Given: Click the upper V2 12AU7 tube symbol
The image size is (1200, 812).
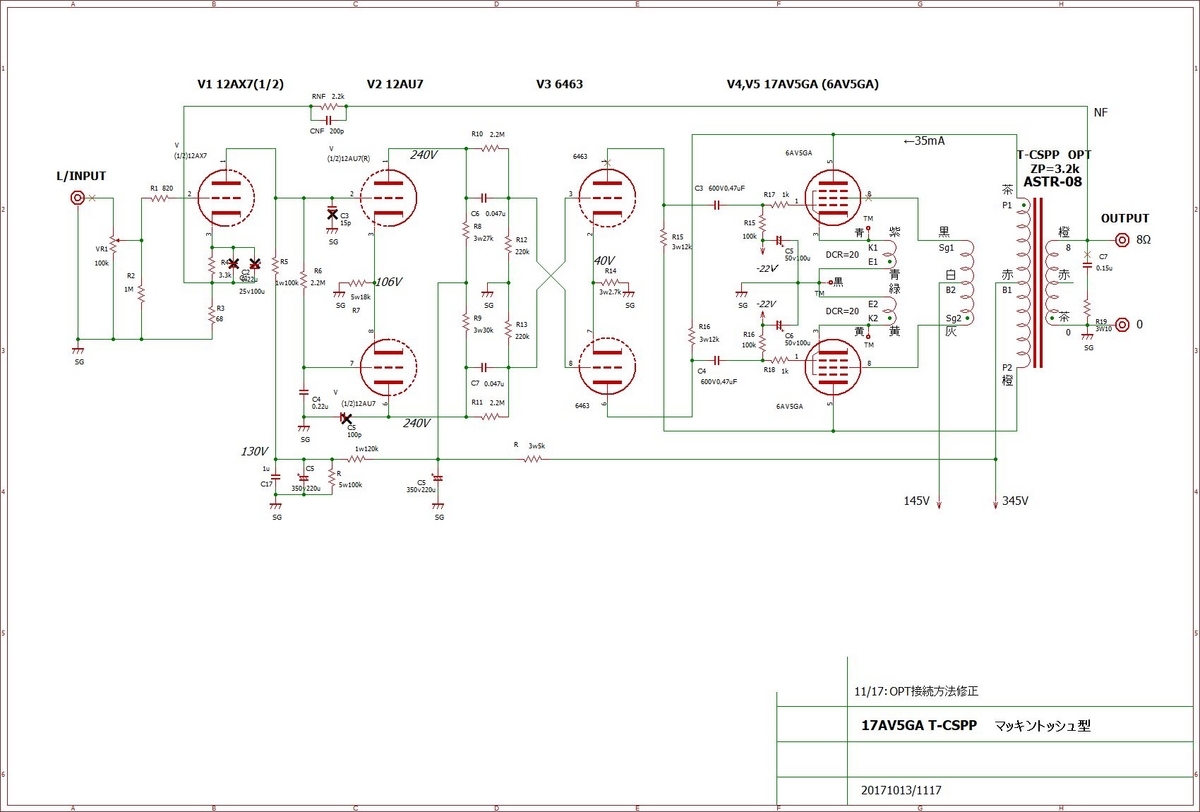Looking at the screenshot, I should (387, 197).
